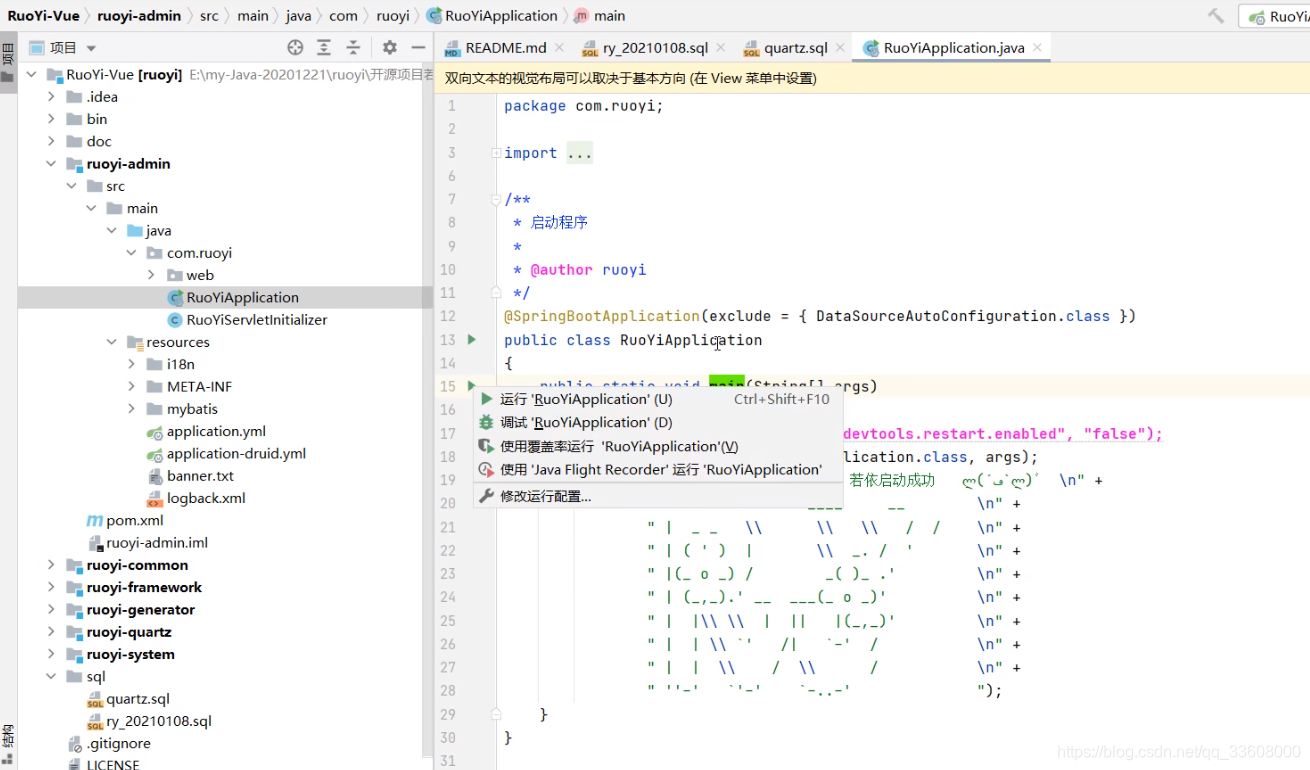Click the build hammer icon
The width and height of the screenshot is (1310, 770).
[1216, 15]
